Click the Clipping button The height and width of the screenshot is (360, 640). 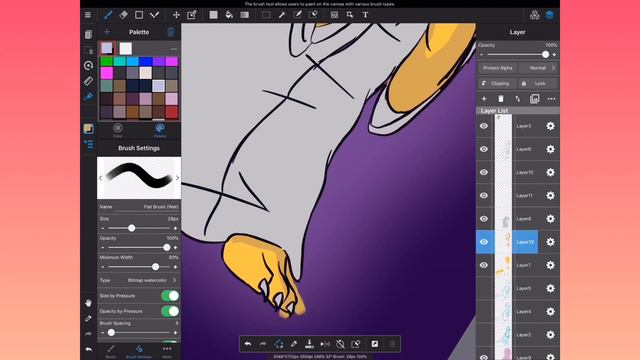(x=496, y=83)
